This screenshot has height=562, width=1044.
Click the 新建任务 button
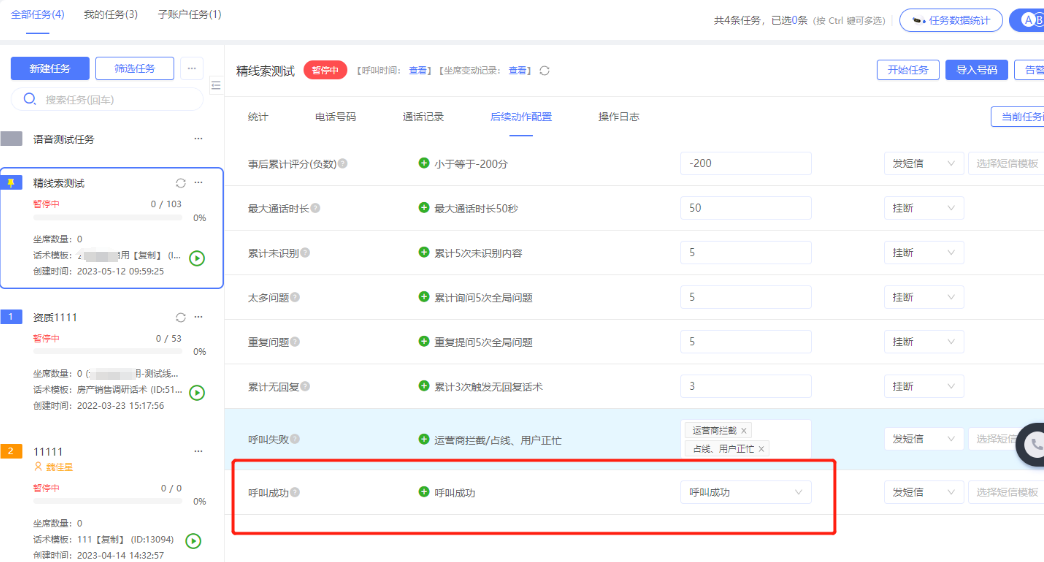pyautogui.click(x=49, y=68)
